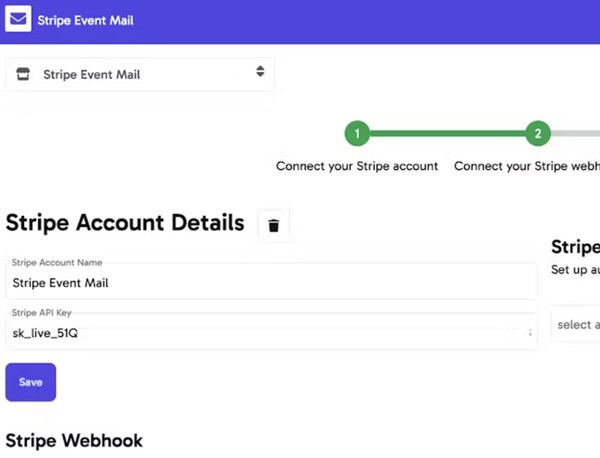The width and height of the screenshot is (600, 458).
Task: Click the Save button
Action: [x=30, y=382]
